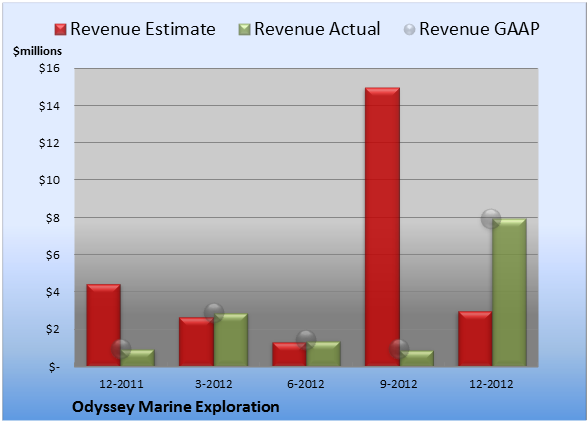Select the red estimate bar for 12-2011
This screenshot has width=588, height=422.
pos(104,325)
